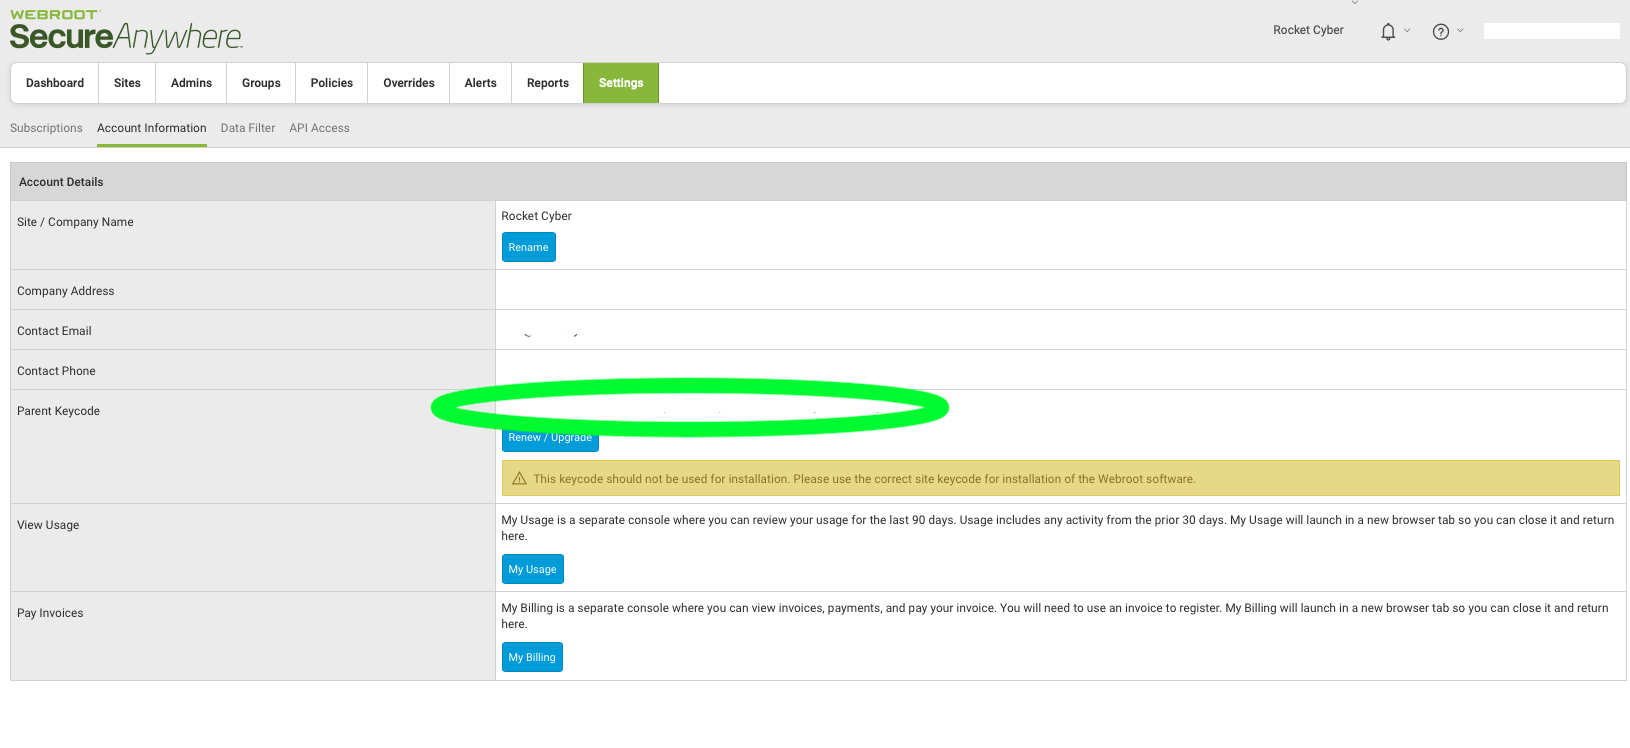
Task: Select the Policies tab
Action: coord(332,83)
